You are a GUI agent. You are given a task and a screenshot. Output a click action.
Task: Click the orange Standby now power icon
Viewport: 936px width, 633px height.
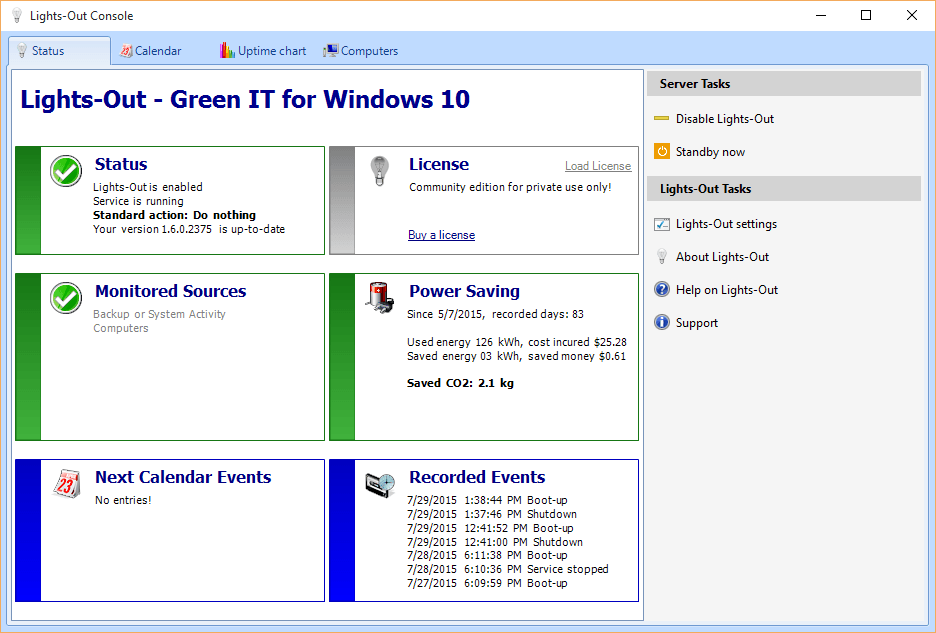661,151
